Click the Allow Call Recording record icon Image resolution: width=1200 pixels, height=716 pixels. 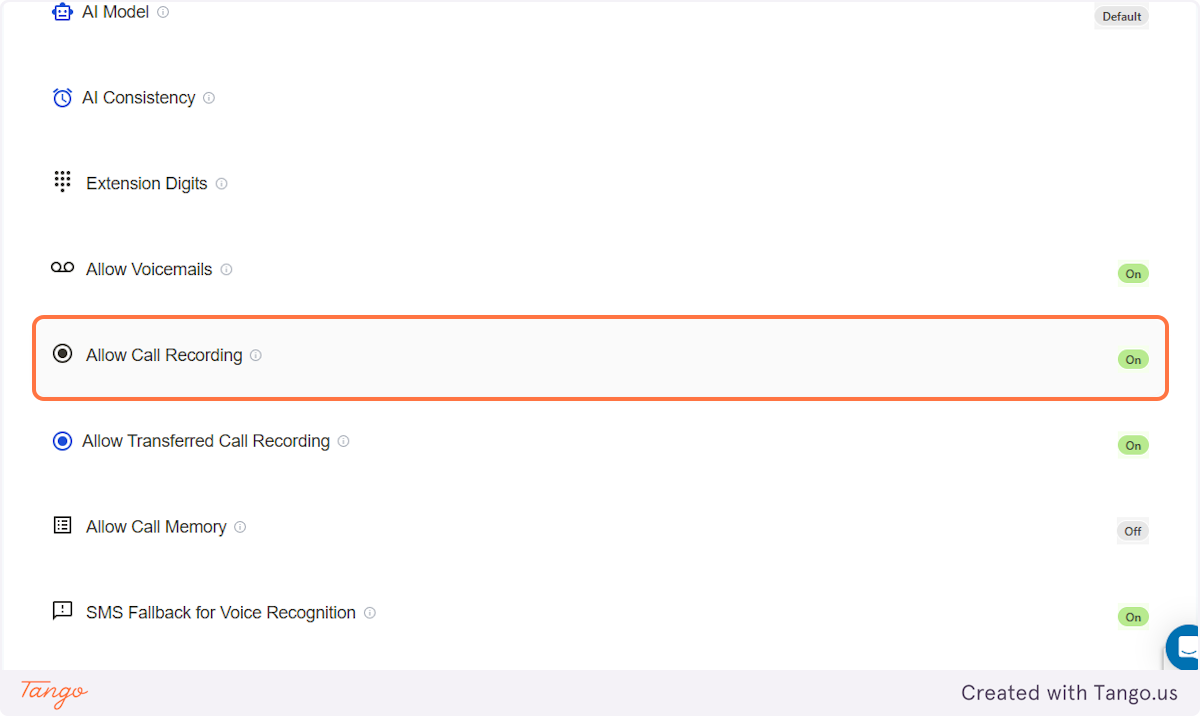62,354
